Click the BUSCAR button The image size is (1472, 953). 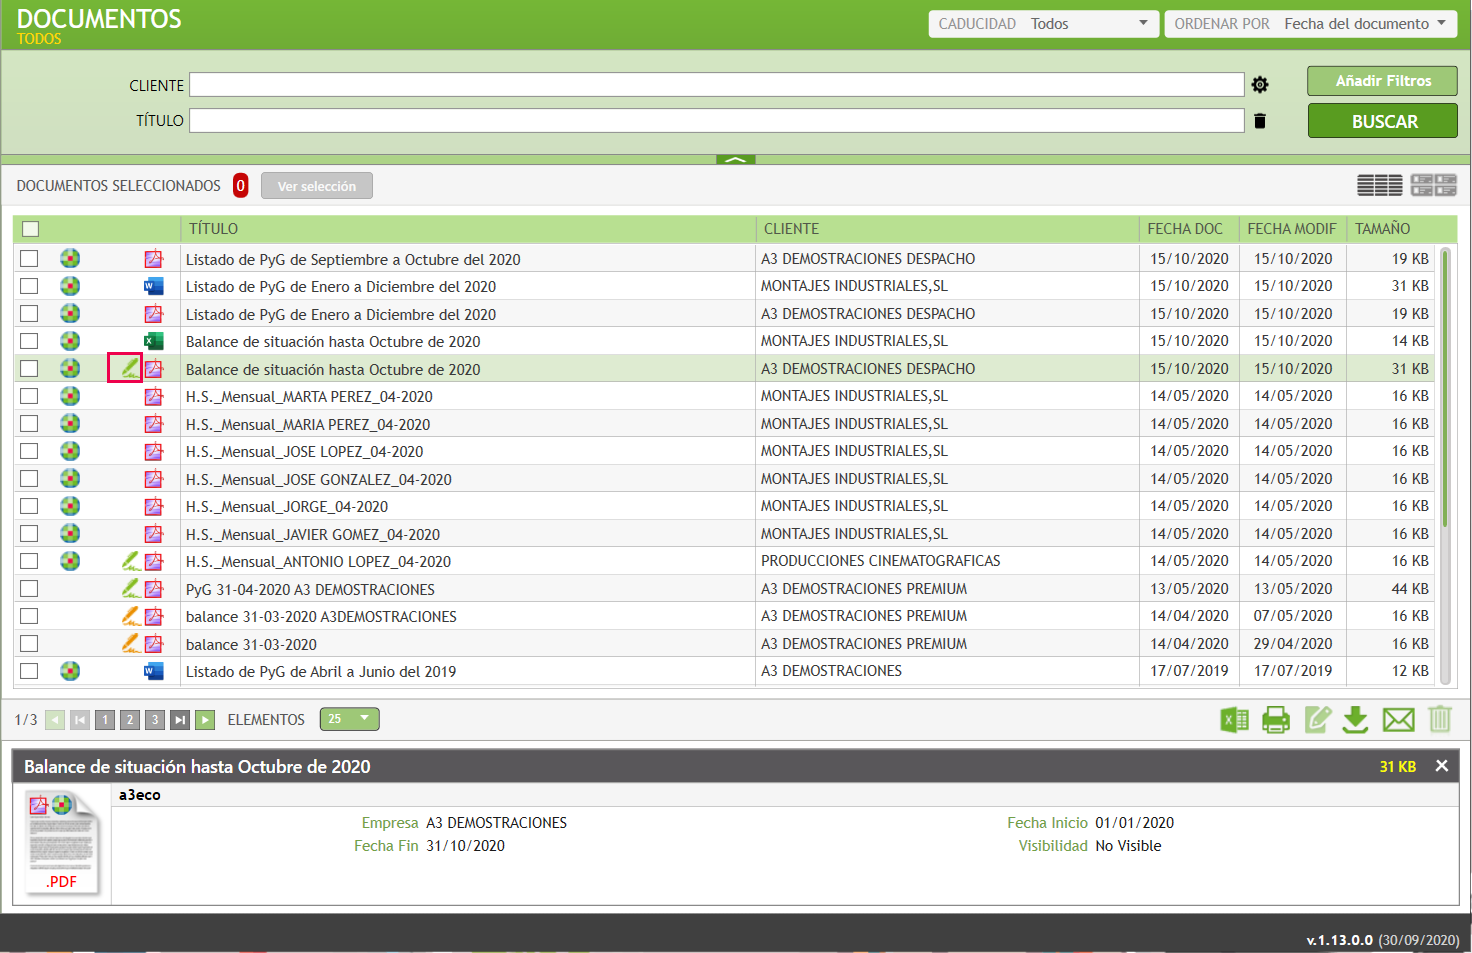(1384, 122)
